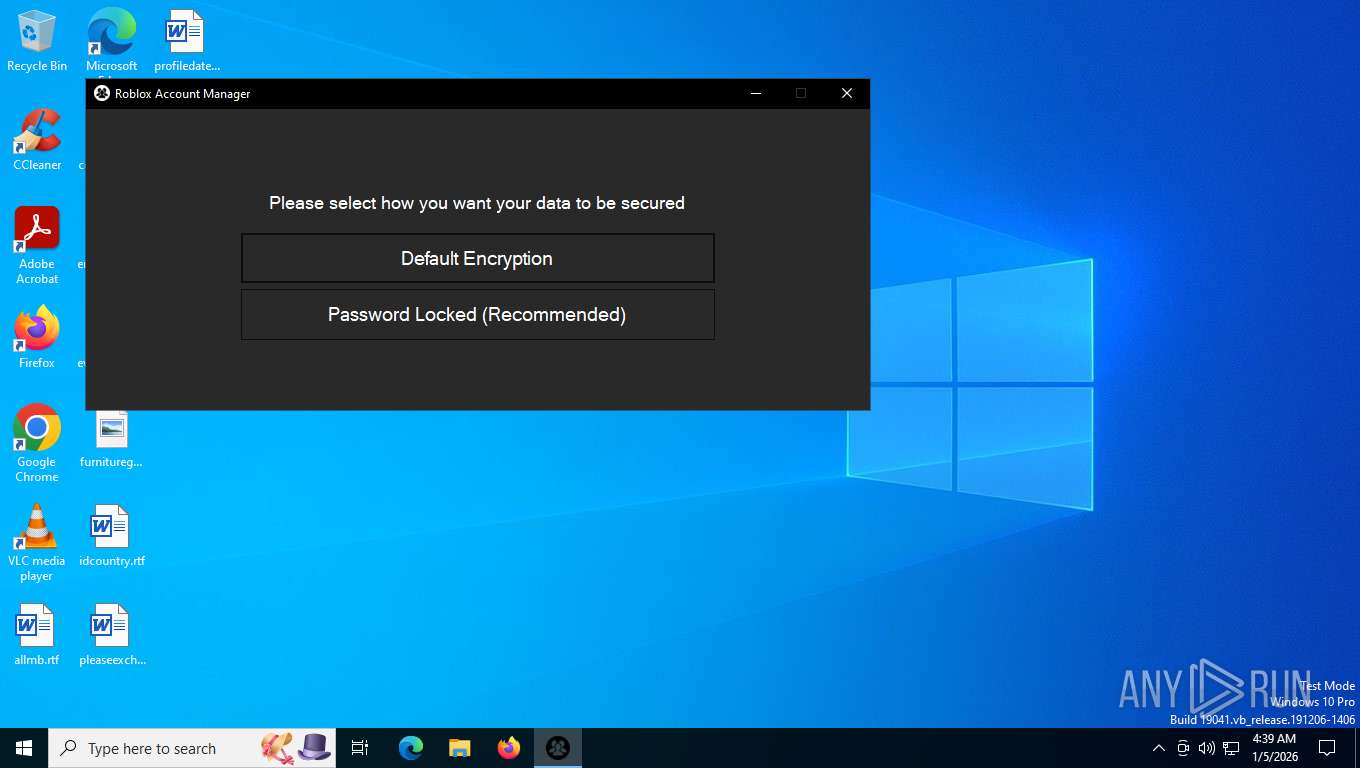Click the meet now tray icon

pos(1183,748)
